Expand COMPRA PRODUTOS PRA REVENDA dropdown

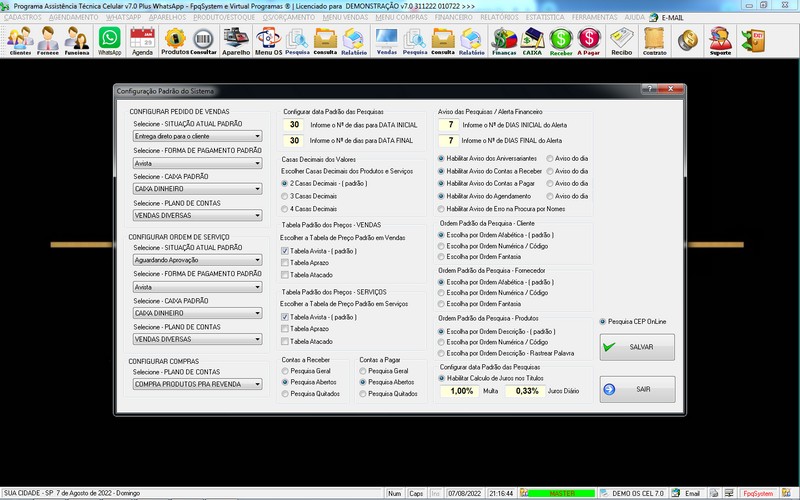197,384
